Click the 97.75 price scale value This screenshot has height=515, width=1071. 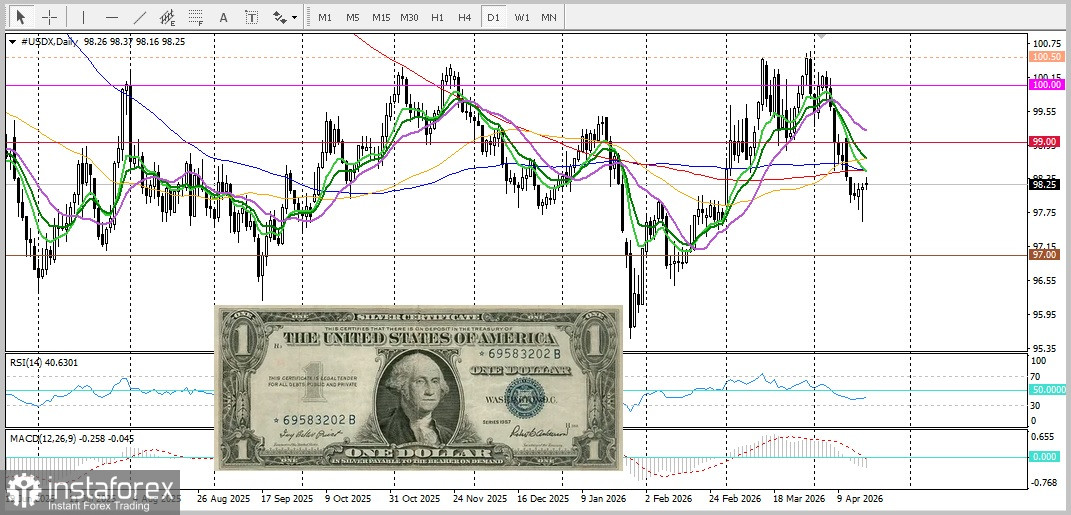pos(1045,212)
